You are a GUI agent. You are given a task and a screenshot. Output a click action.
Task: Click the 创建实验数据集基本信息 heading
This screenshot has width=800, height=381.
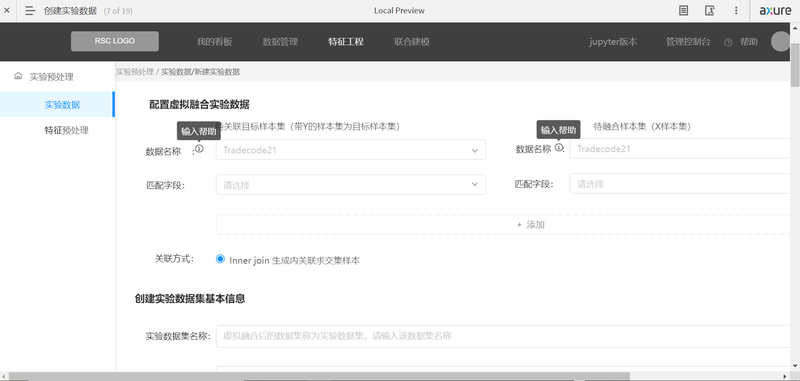tap(190, 298)
